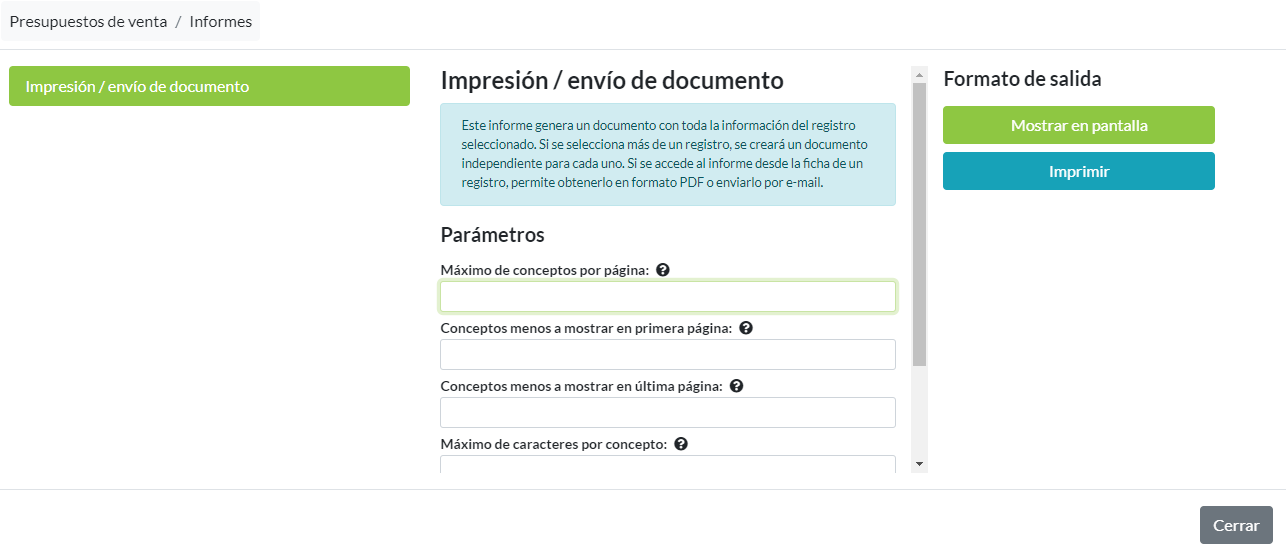This screenshot has width=1286, height=553.
Task: Focus the Máximo de conceptos por página field
Action: point(667,297)
